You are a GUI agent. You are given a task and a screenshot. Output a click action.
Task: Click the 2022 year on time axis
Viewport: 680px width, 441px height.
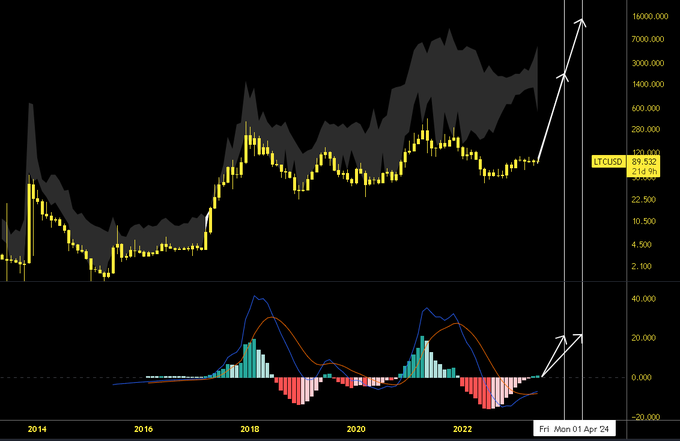(462, 429)
